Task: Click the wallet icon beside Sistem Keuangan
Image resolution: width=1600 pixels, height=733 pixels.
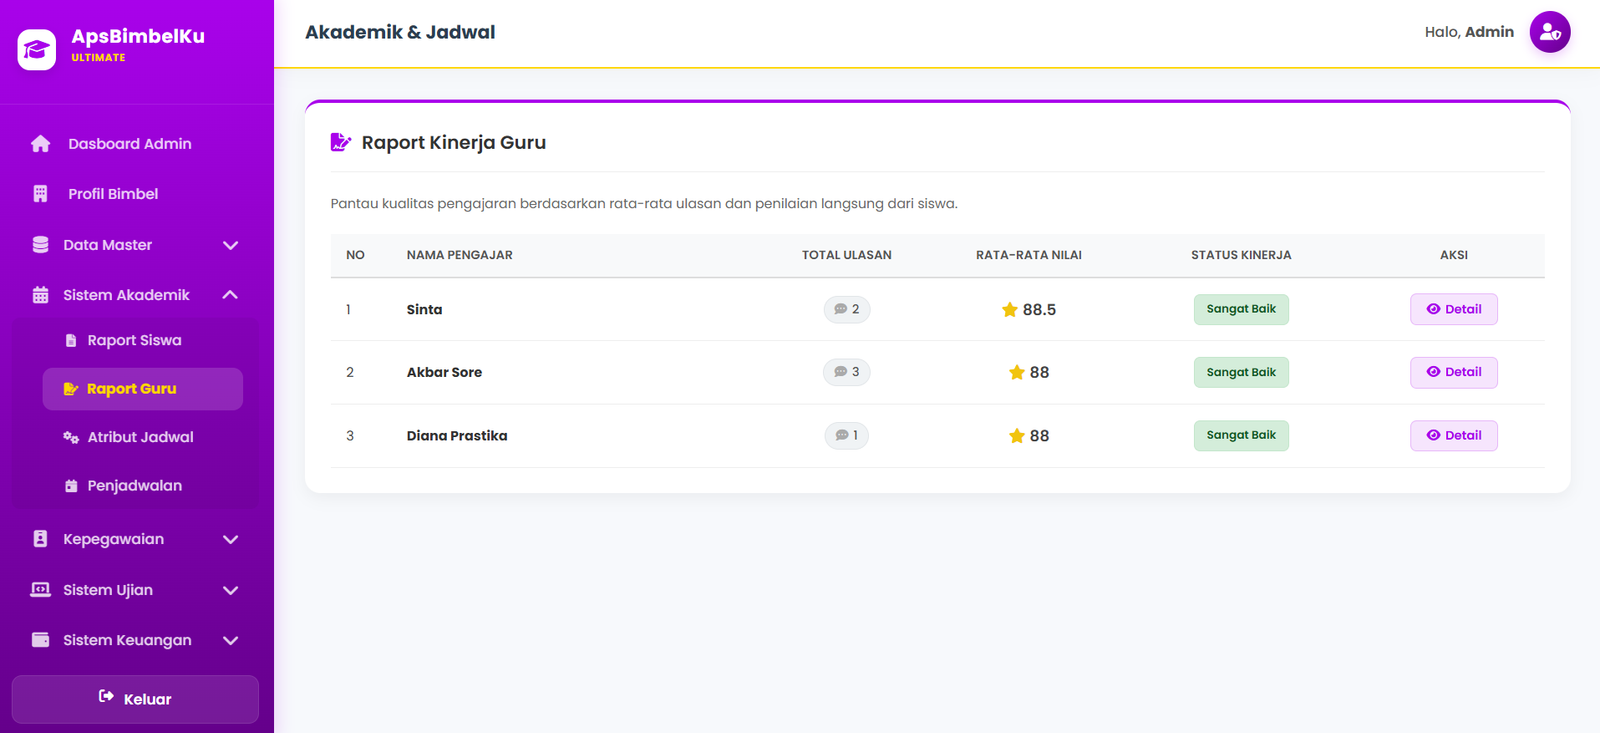Action: [x=40, y=640]
